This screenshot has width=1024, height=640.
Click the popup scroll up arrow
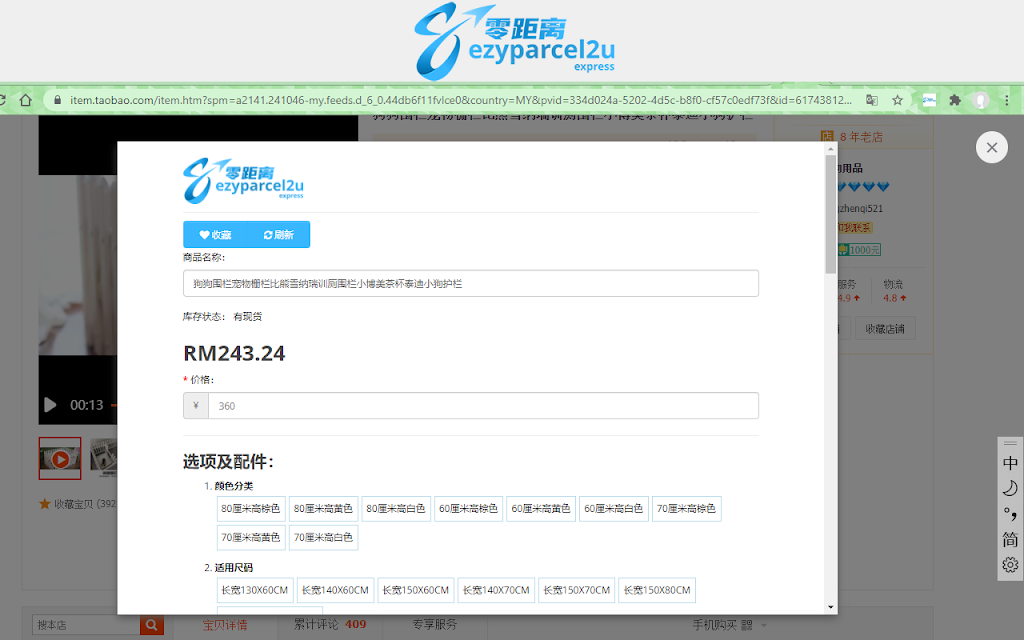click(x=831, y=149)
